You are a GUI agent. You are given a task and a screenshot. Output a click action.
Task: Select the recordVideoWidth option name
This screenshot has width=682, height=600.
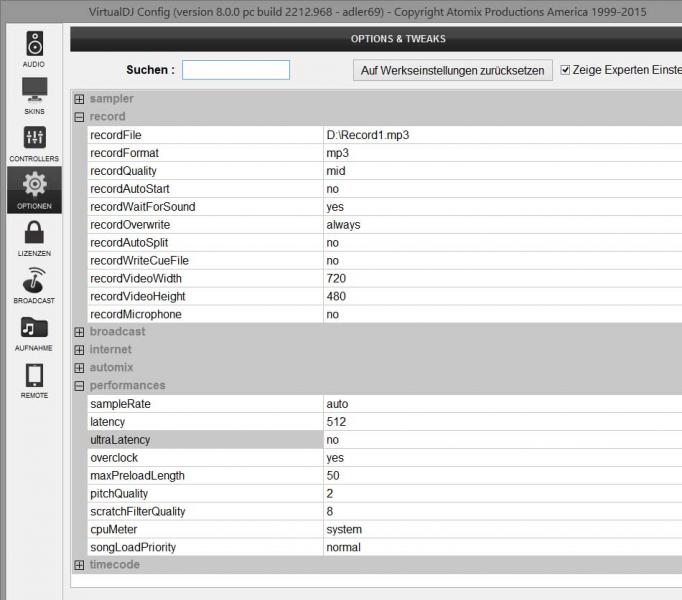click(x=136, y=278)
